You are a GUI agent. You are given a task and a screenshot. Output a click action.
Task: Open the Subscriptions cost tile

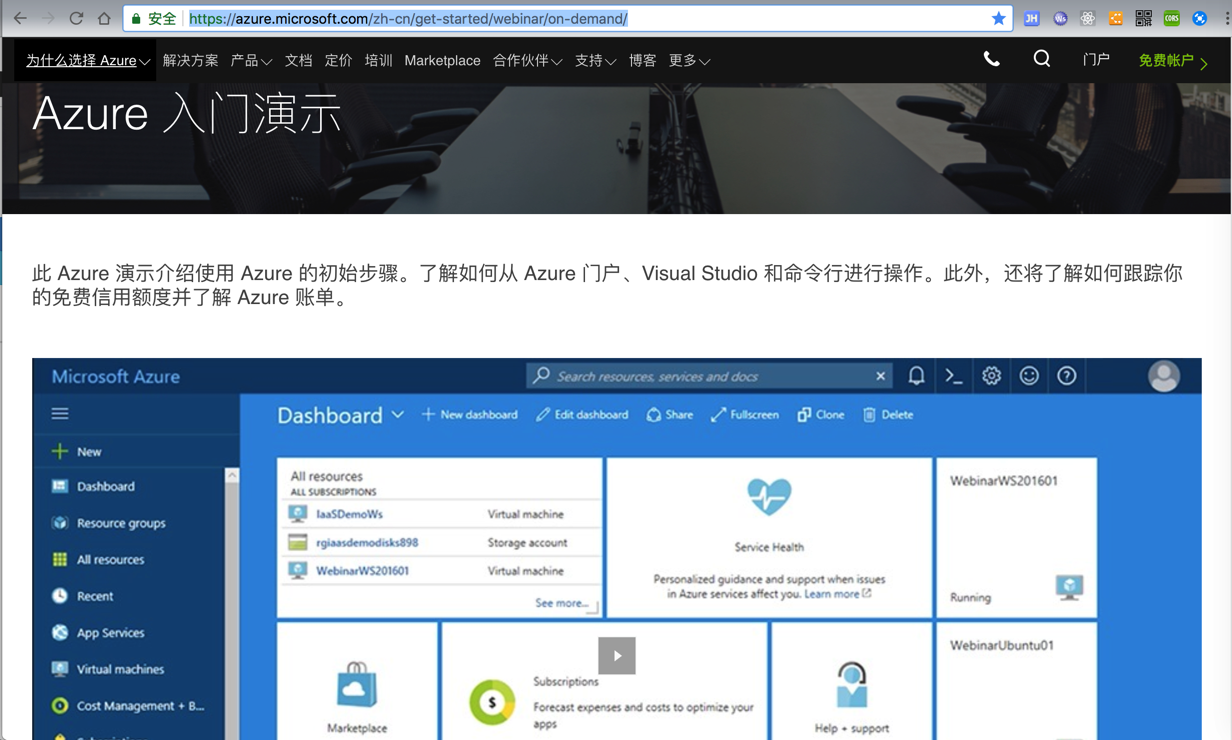[x=604, y=681]
